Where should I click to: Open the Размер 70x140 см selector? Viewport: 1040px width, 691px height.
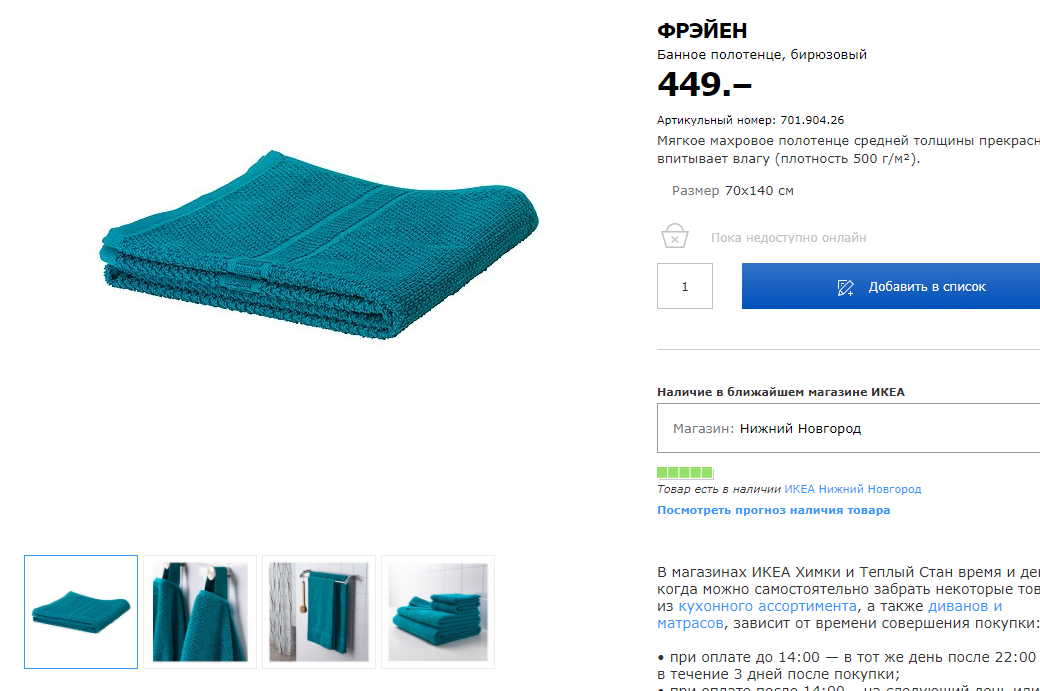pyautogui.click(x=732, y=191)
